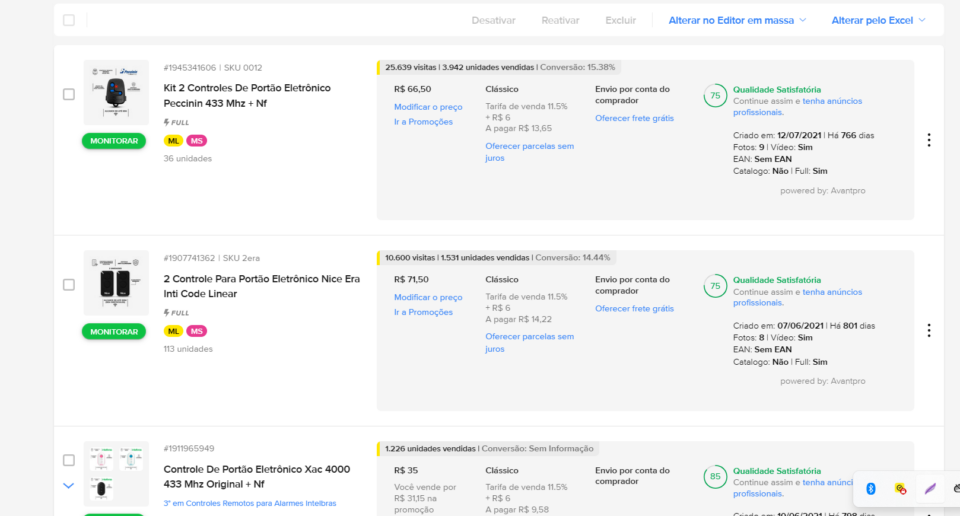Click FULL lightning label on Peccinin listing
The width and height of the screenshot is (960, 516).
pos(176,122)
